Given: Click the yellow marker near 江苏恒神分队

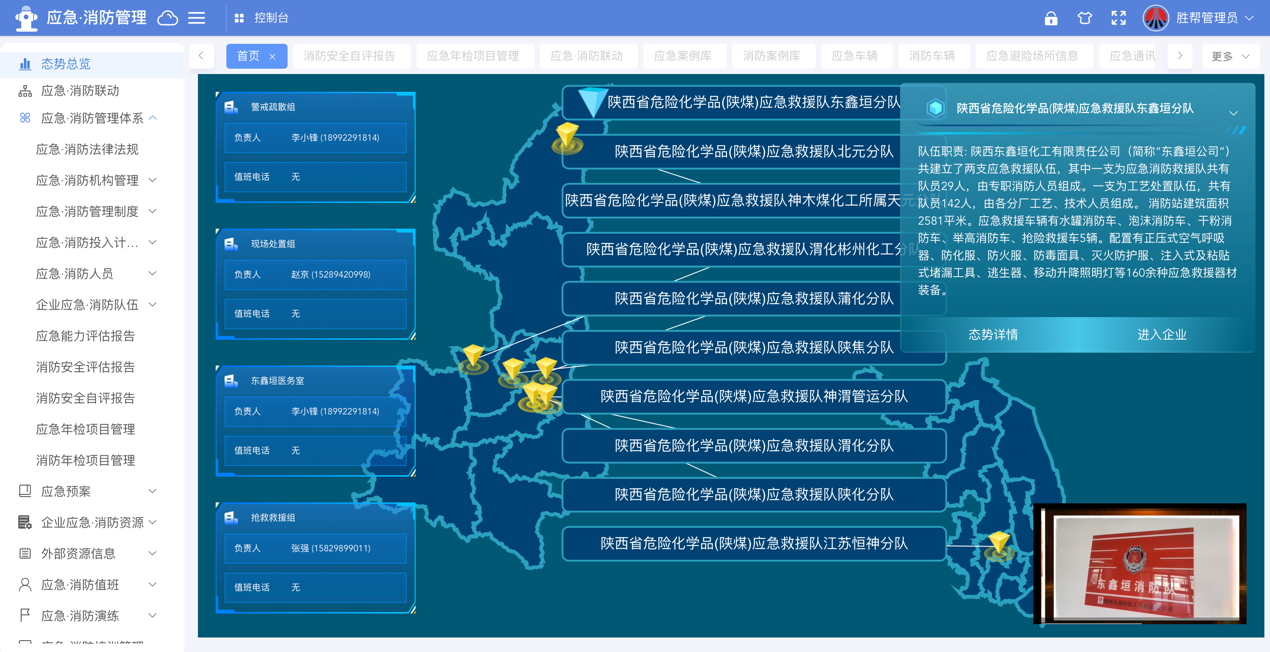Looking at the screenshot, I should (x=999, y=545).
